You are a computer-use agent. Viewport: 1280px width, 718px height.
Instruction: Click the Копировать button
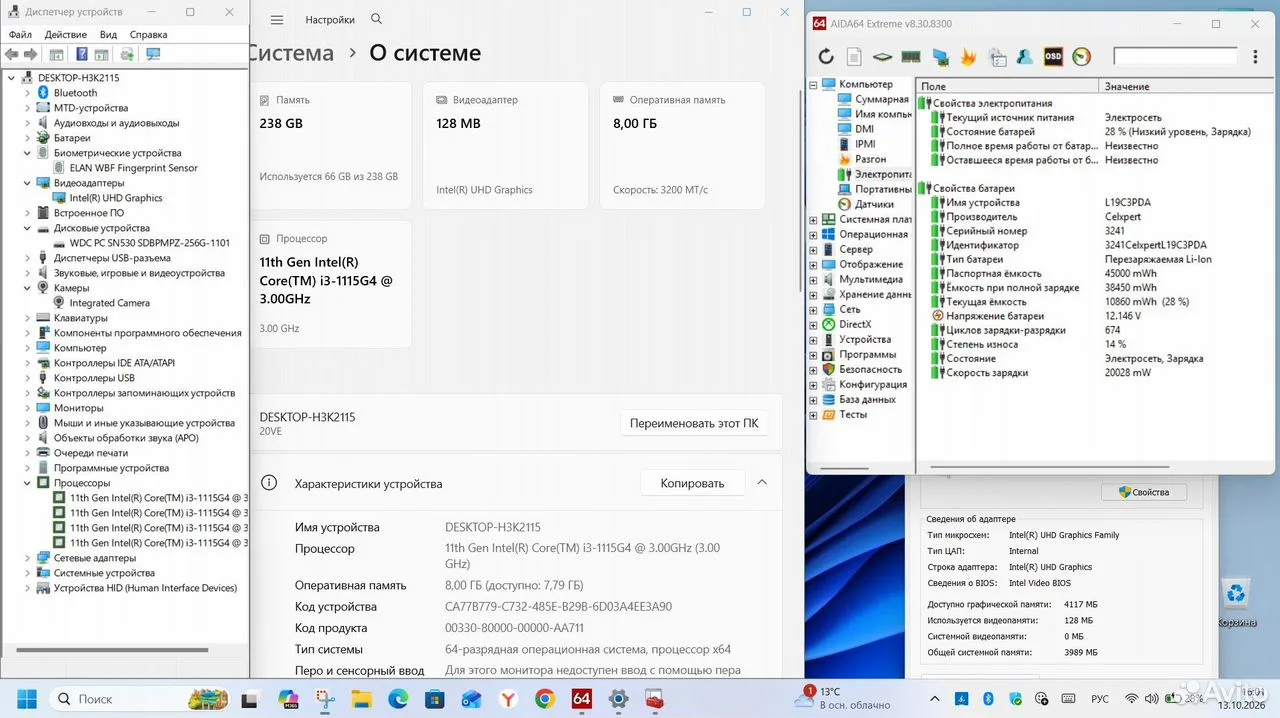point(692,483)
